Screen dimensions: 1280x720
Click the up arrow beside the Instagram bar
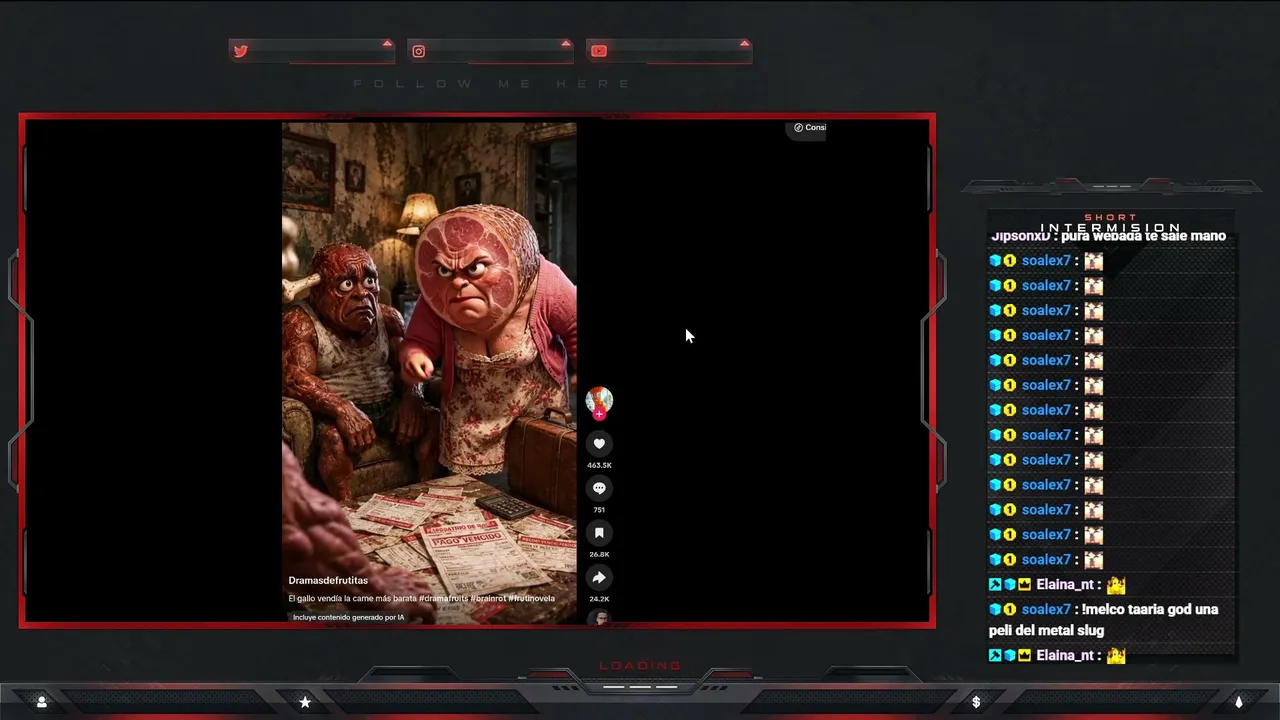pos(566,44)
